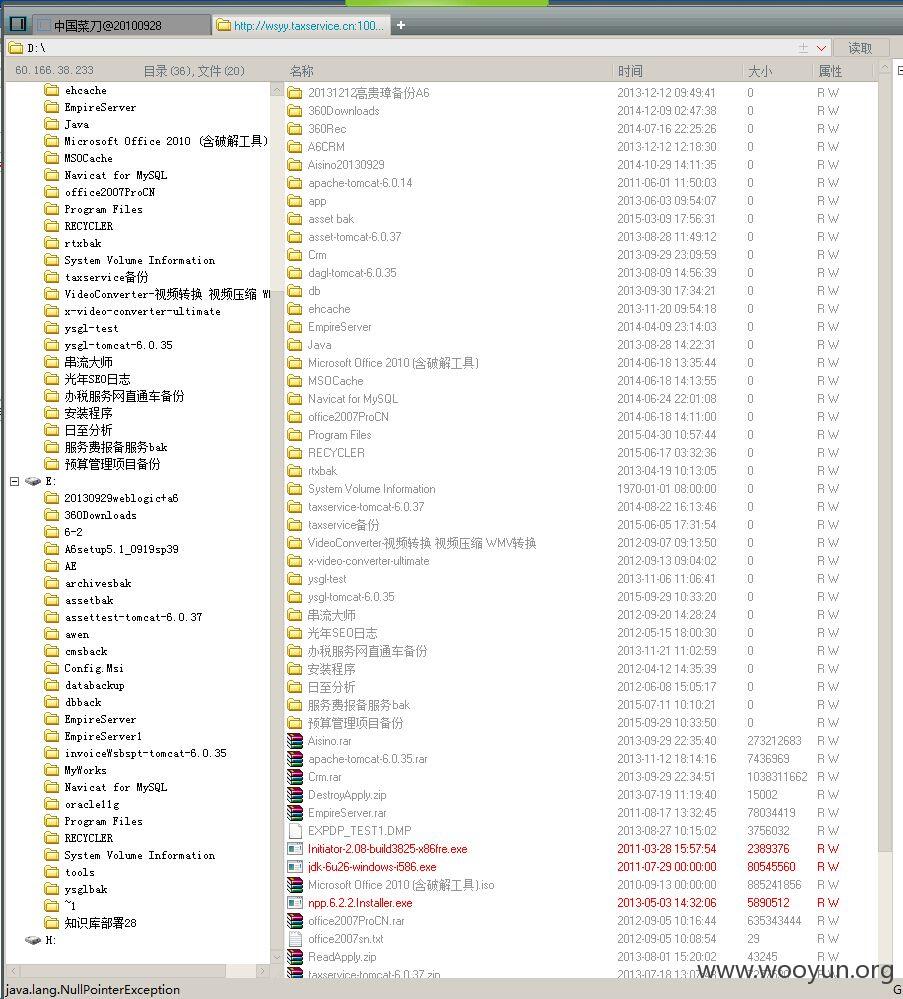Select office2007sn.txt file icon
Viewport: 903px width, 999px height.
point(294,938)
